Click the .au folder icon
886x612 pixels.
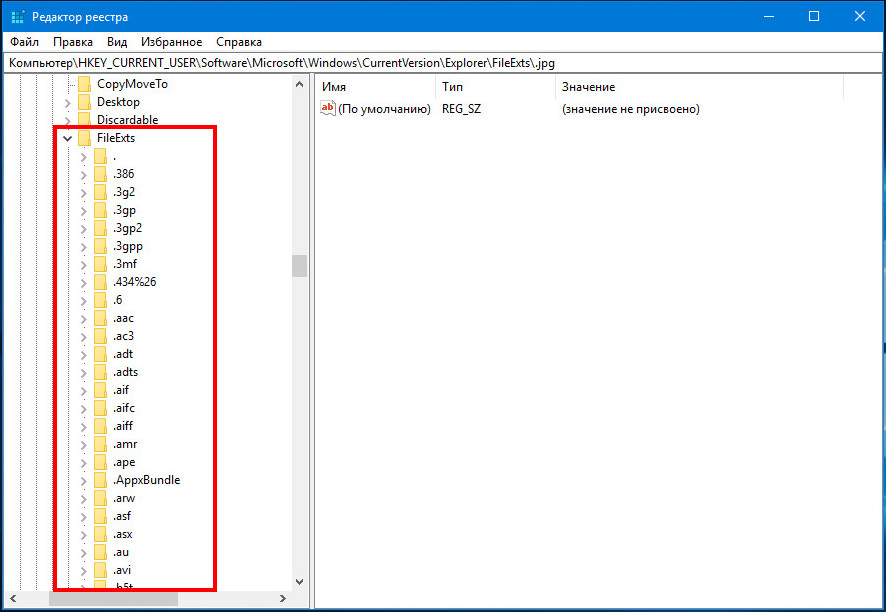click(100, 552)
